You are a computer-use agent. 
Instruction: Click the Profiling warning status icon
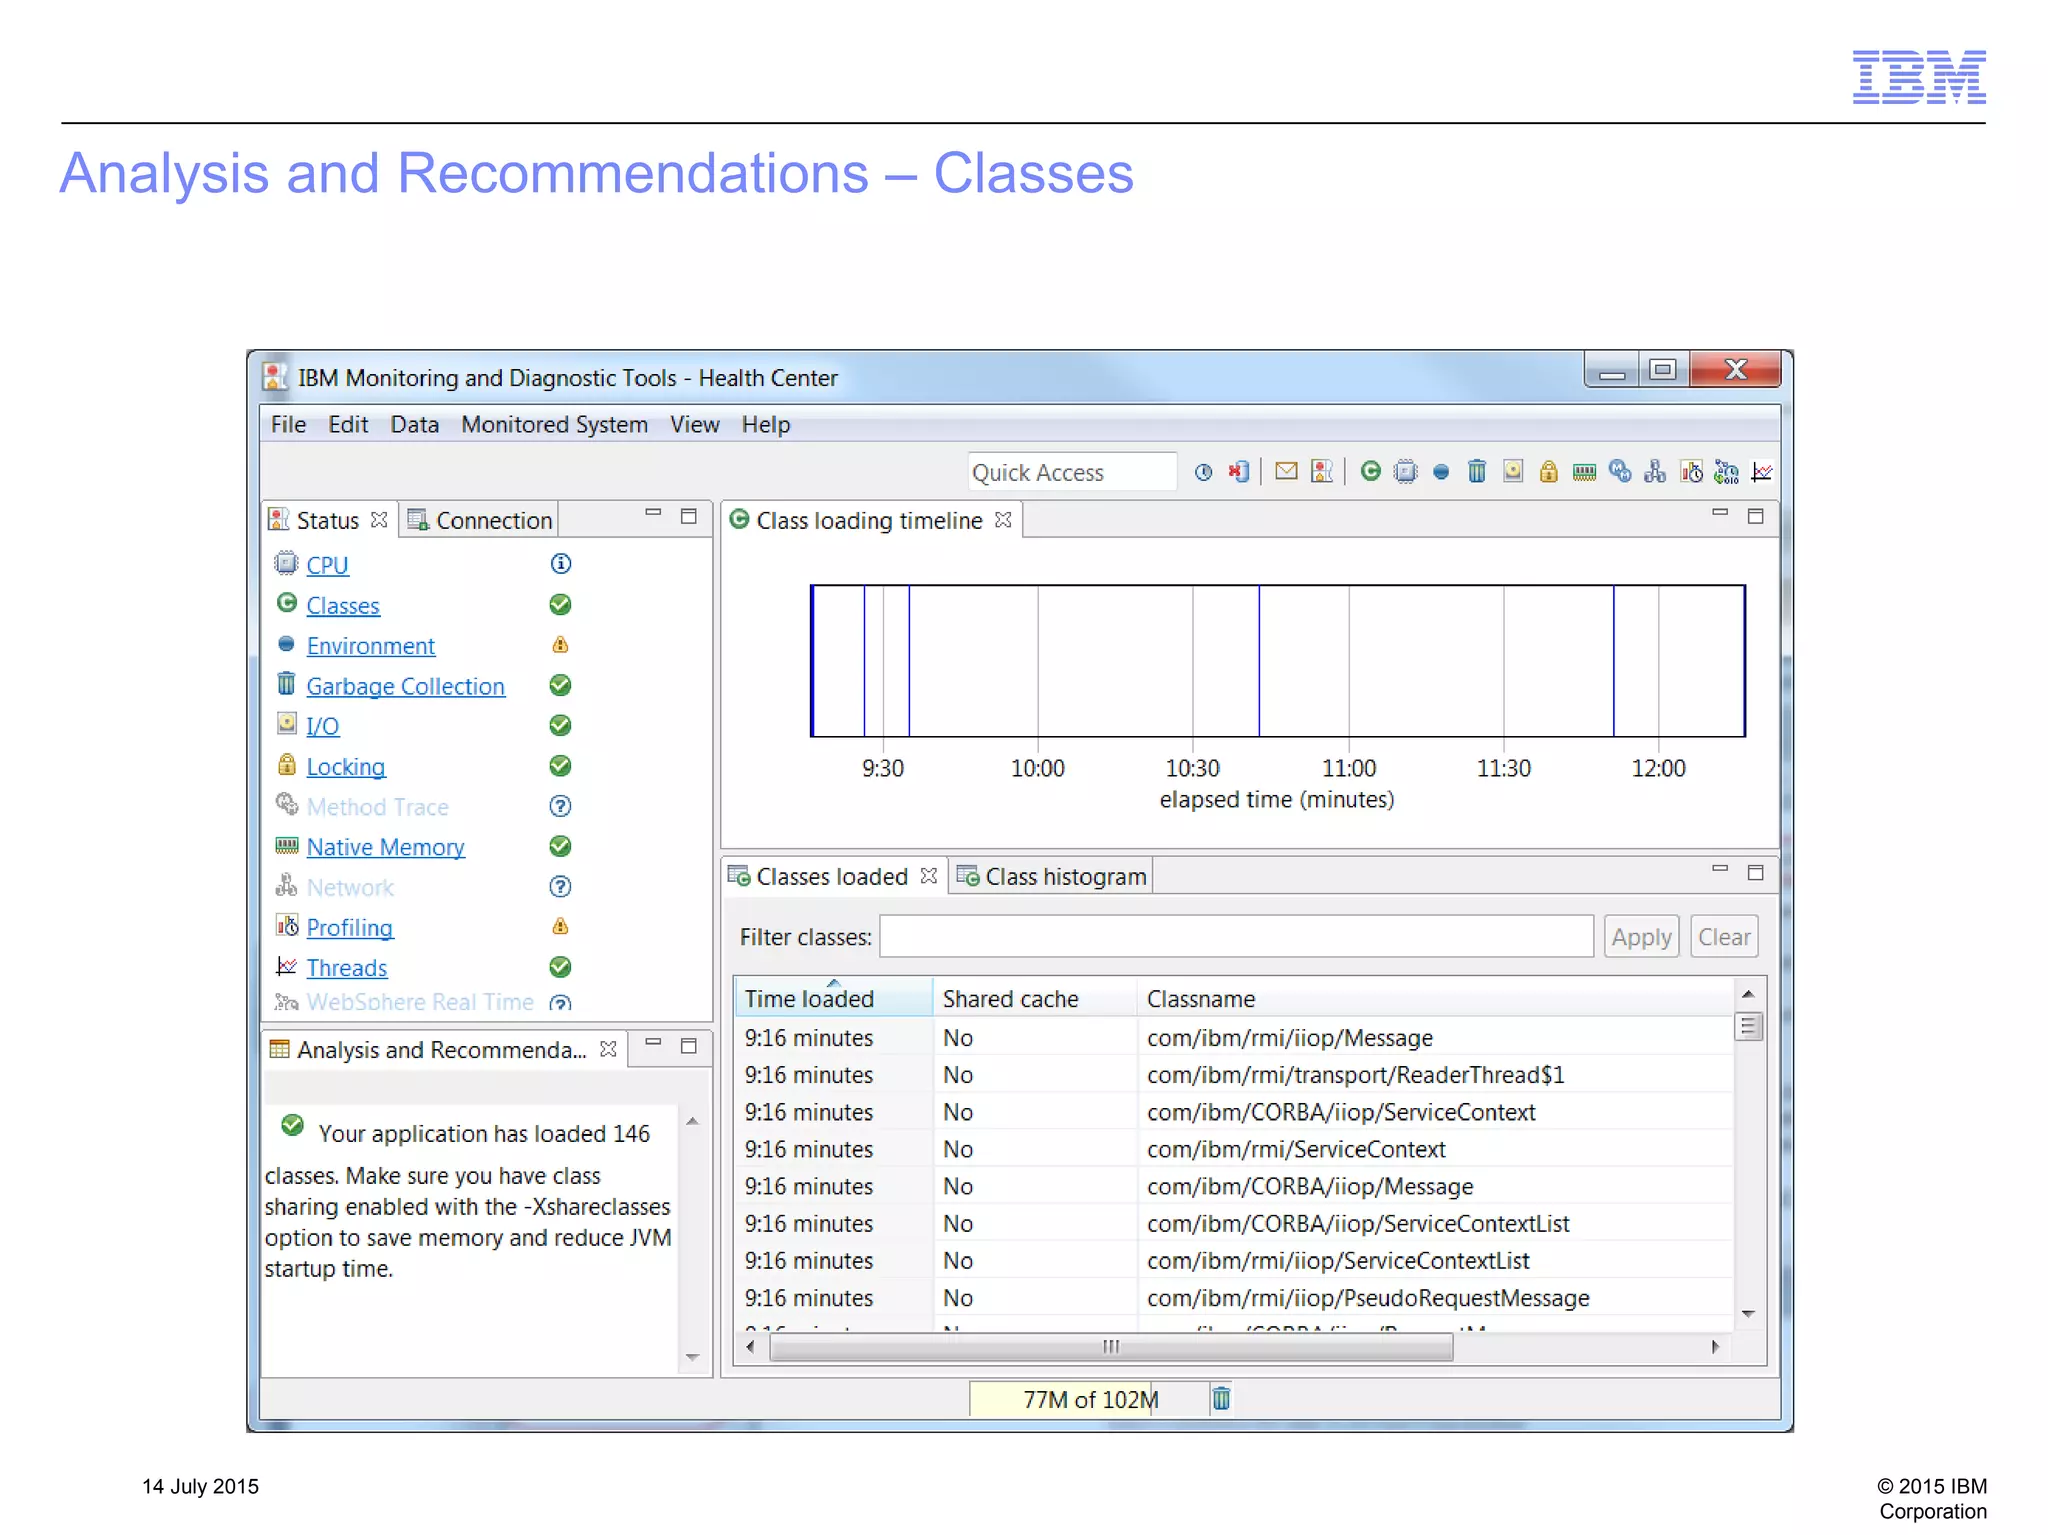tap(560, 927)
